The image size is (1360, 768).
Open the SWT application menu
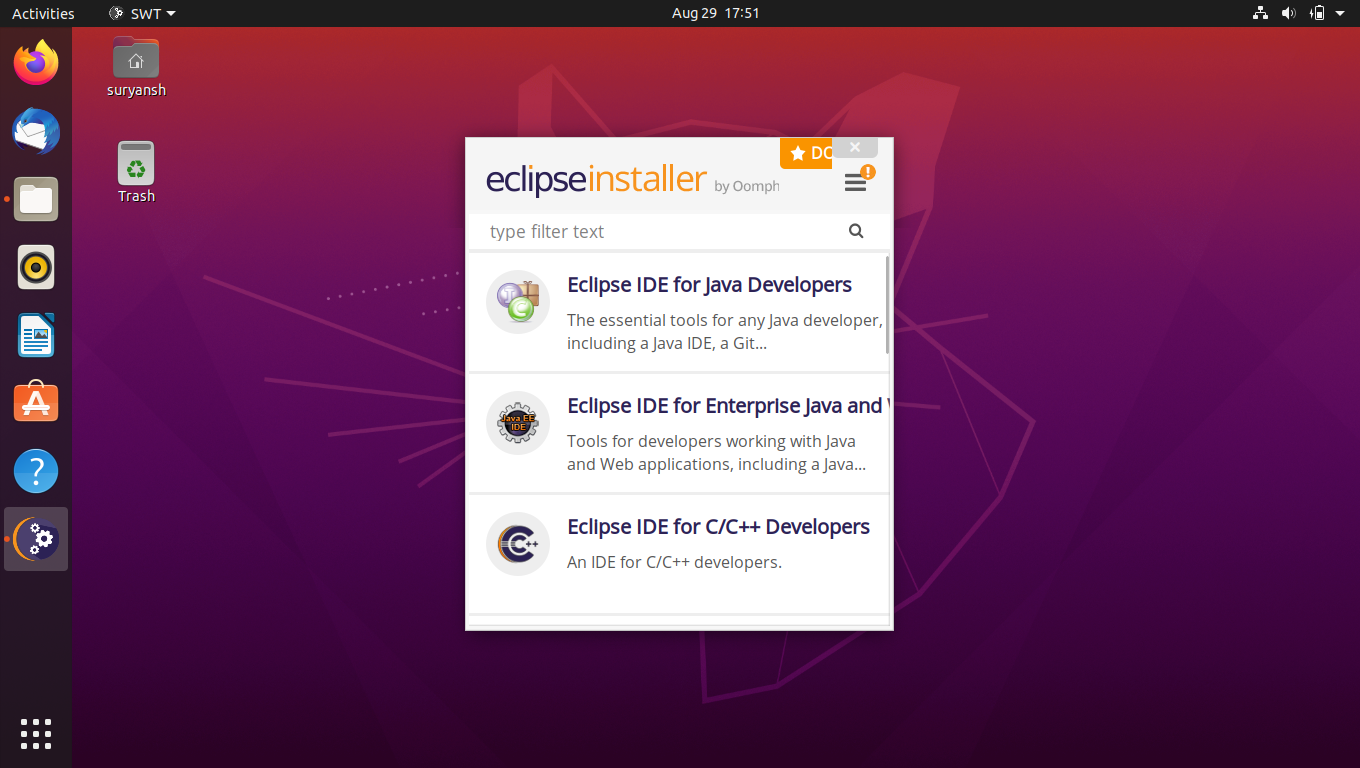pyautogui.click(x=141, y=13)
